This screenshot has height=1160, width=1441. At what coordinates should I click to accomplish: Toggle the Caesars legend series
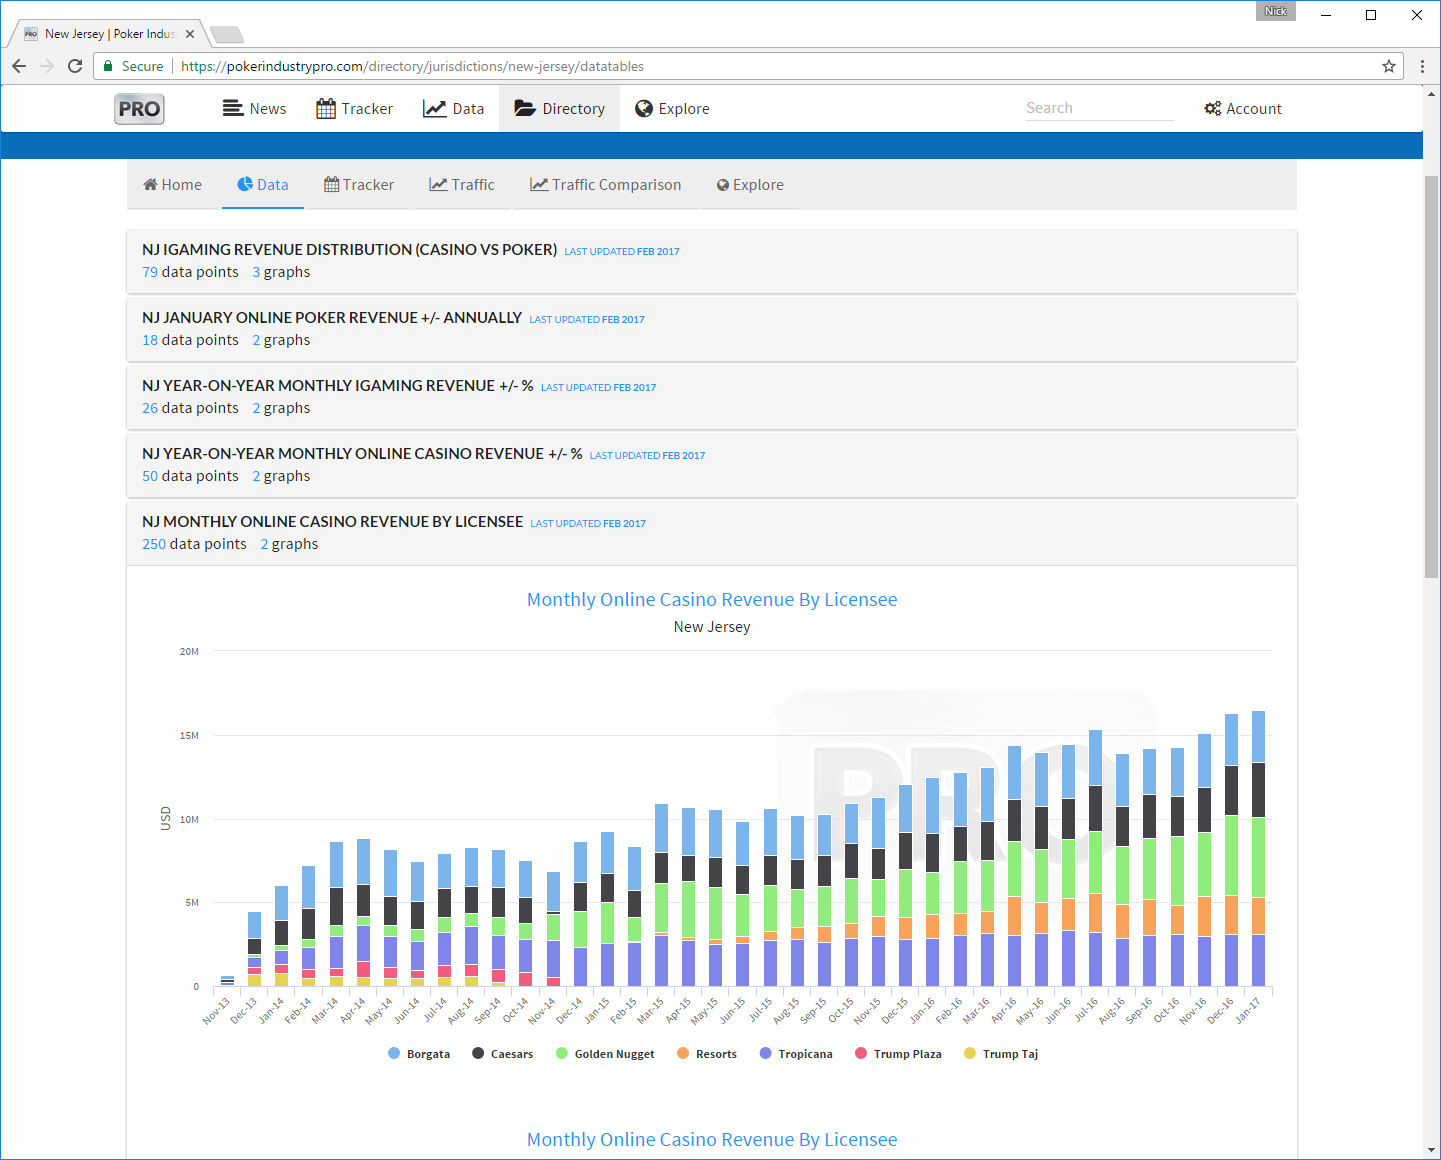click(x=502, y=1054)
